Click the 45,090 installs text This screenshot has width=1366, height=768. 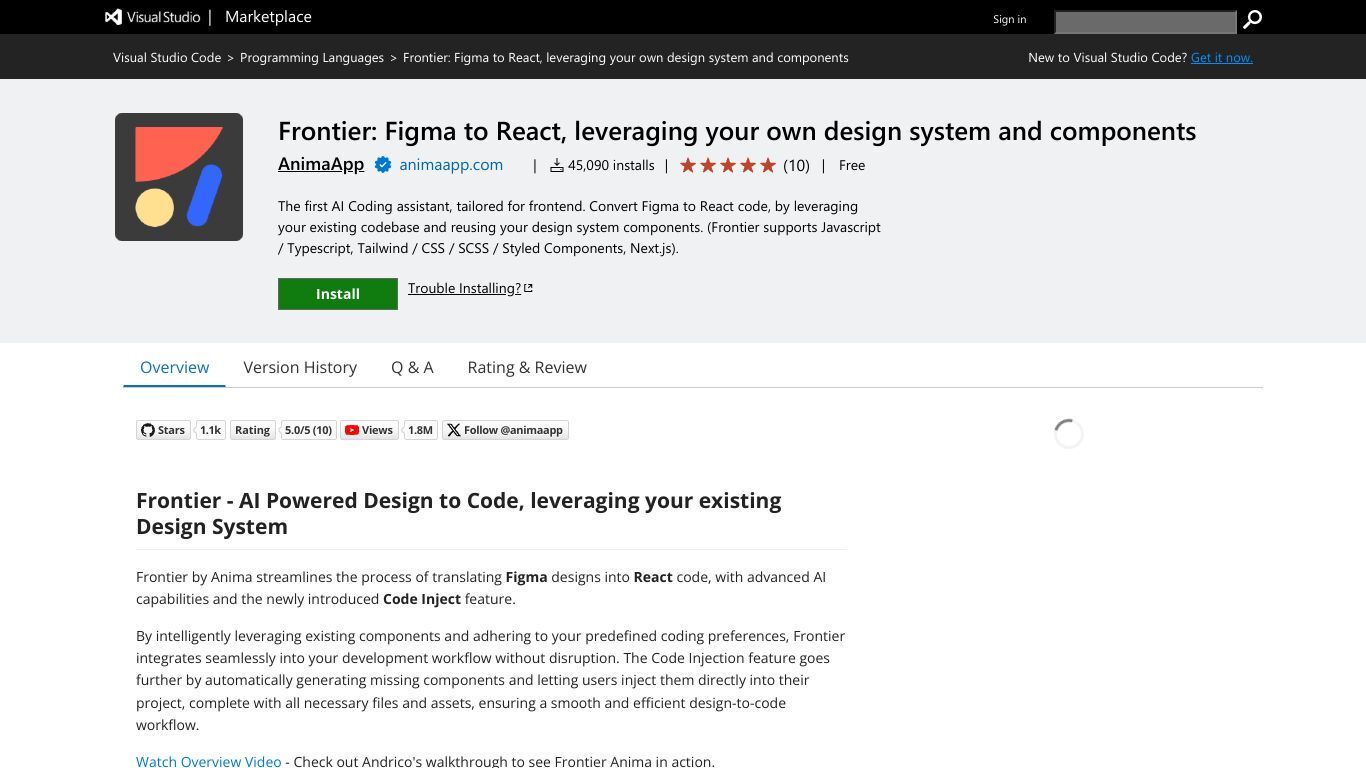tap(611, 165)
